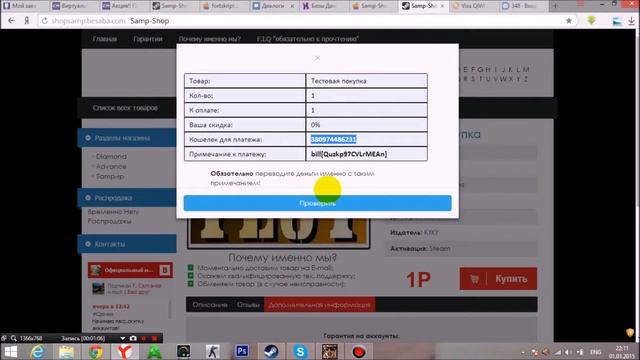This screenshot has width=640, height=360.
Task: Open Skype from taskbar
Action: (300, 351)
